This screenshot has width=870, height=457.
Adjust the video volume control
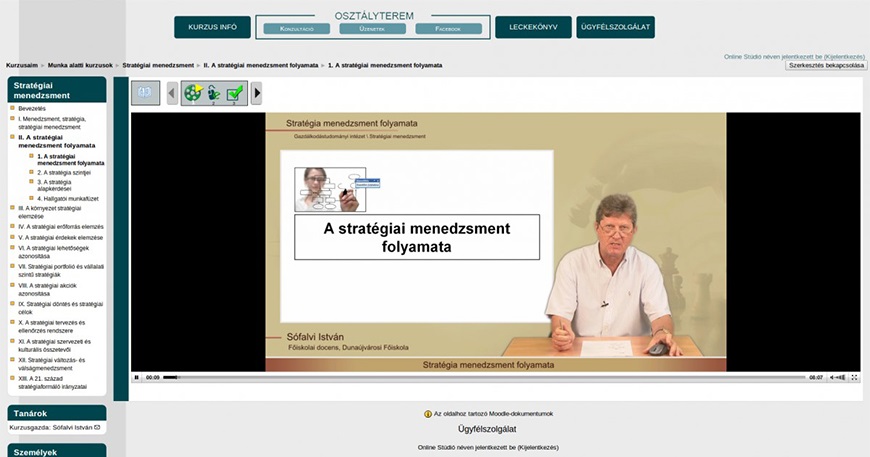(x=837, y=377)
